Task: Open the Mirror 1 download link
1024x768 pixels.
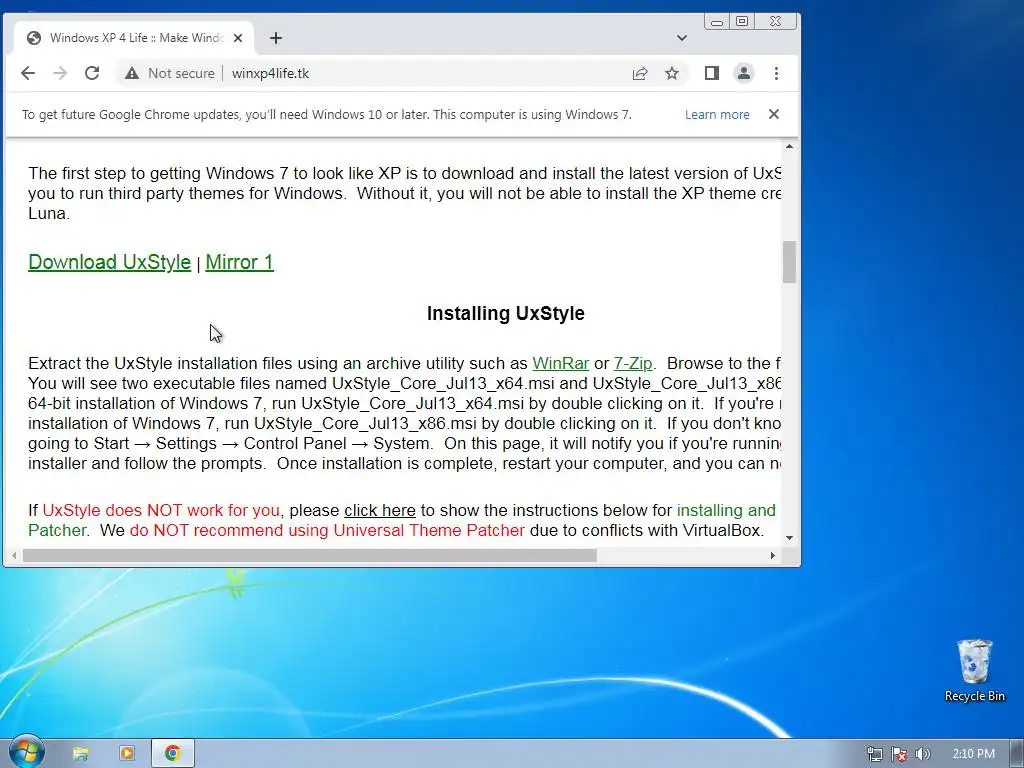Action: [240, 262]
